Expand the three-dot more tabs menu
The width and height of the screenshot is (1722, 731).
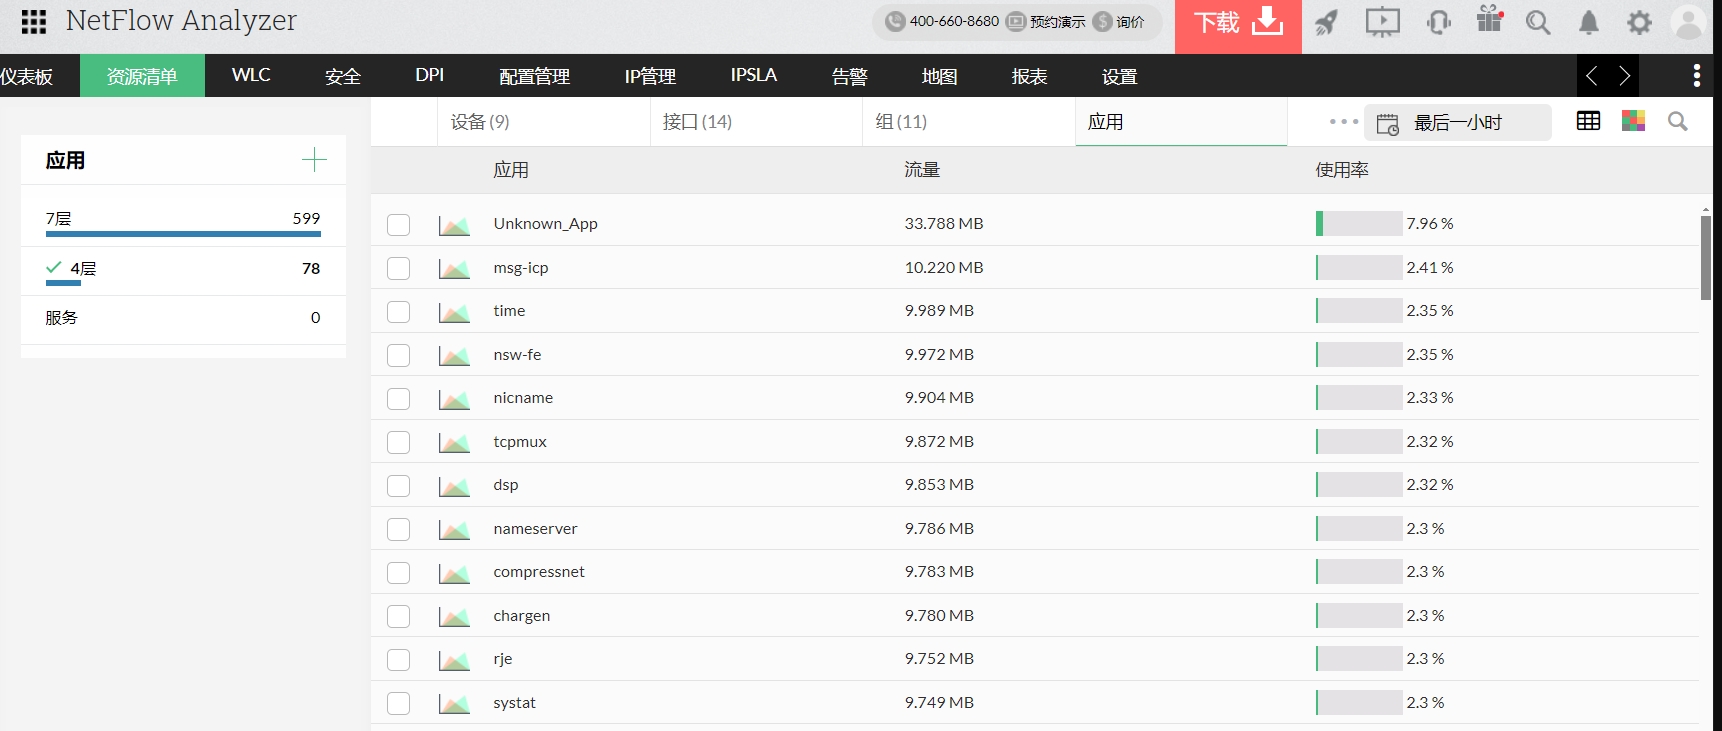coord(1343,122)
